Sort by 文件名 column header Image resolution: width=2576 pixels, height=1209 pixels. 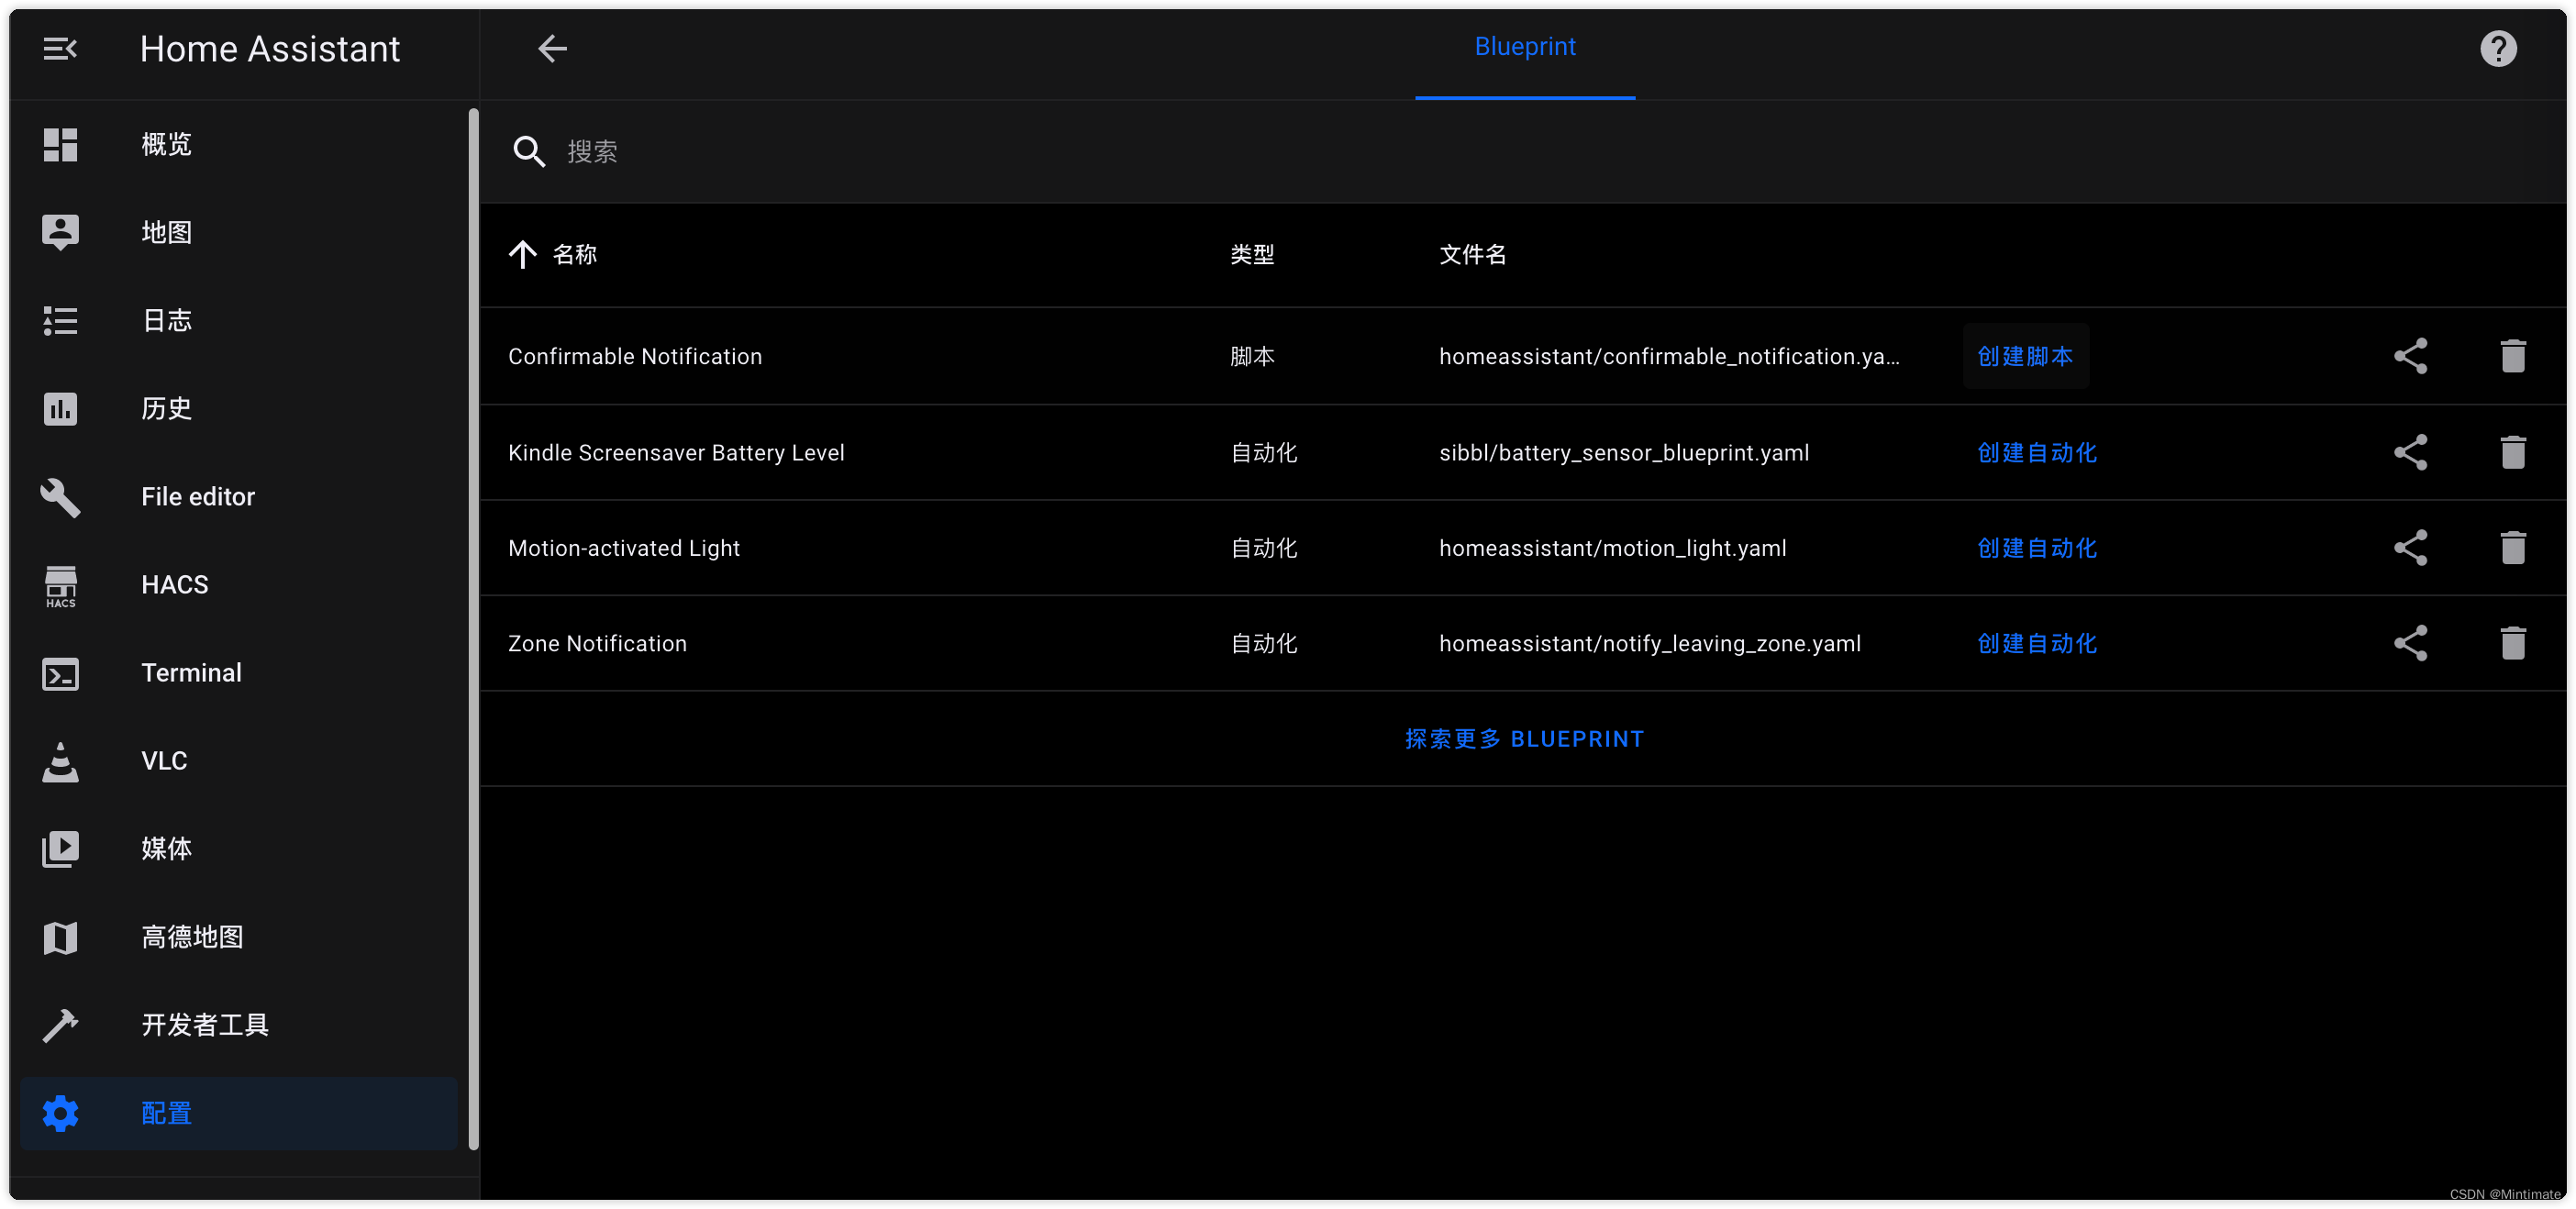click(x=1472, y=254)
